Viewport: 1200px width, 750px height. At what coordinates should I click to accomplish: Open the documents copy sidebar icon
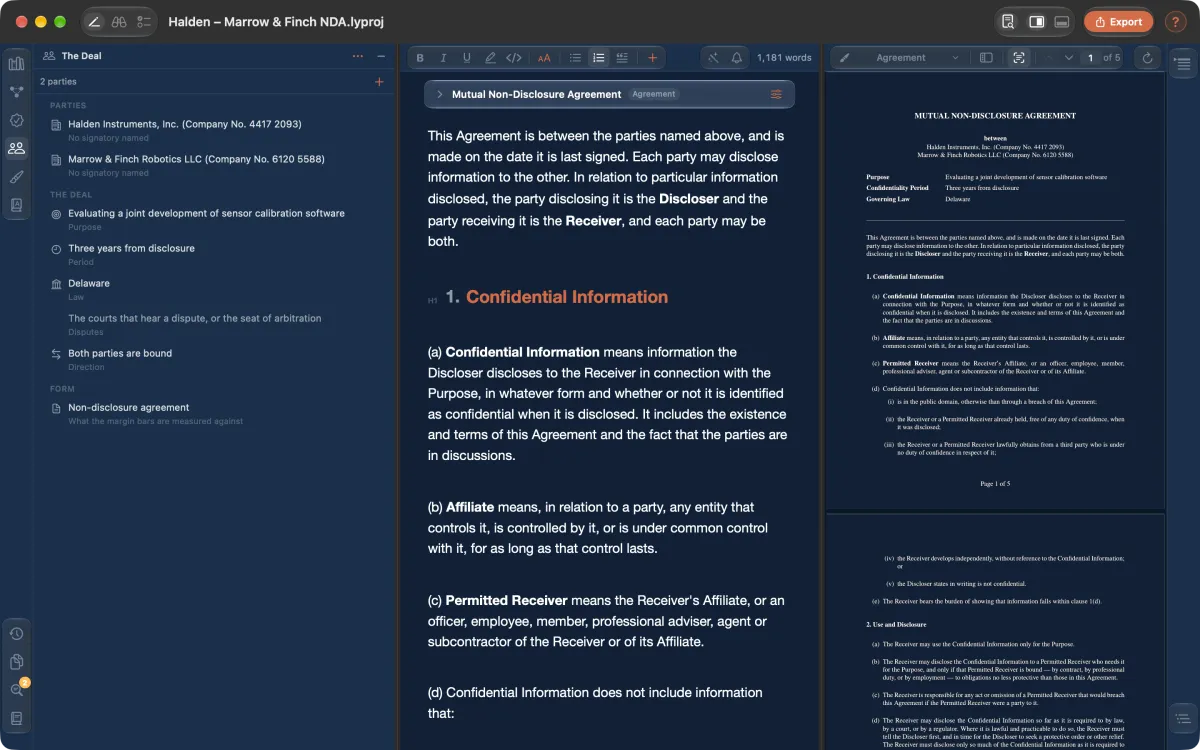[16, 662]
